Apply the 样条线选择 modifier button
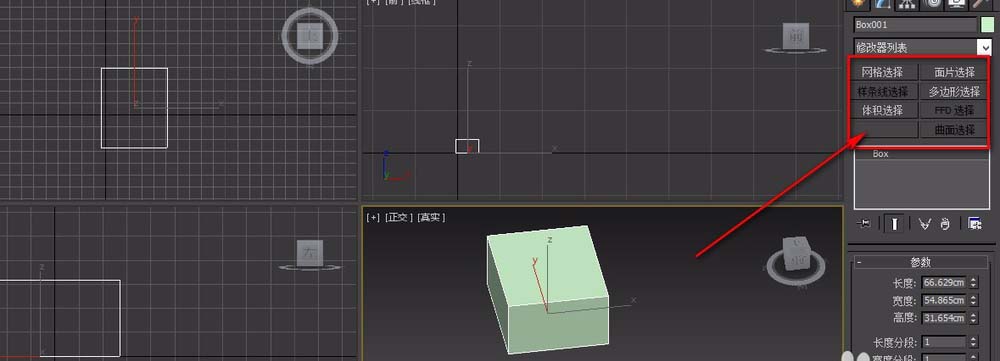Screen dimensions: 1000x361 (x=883, y=91)
